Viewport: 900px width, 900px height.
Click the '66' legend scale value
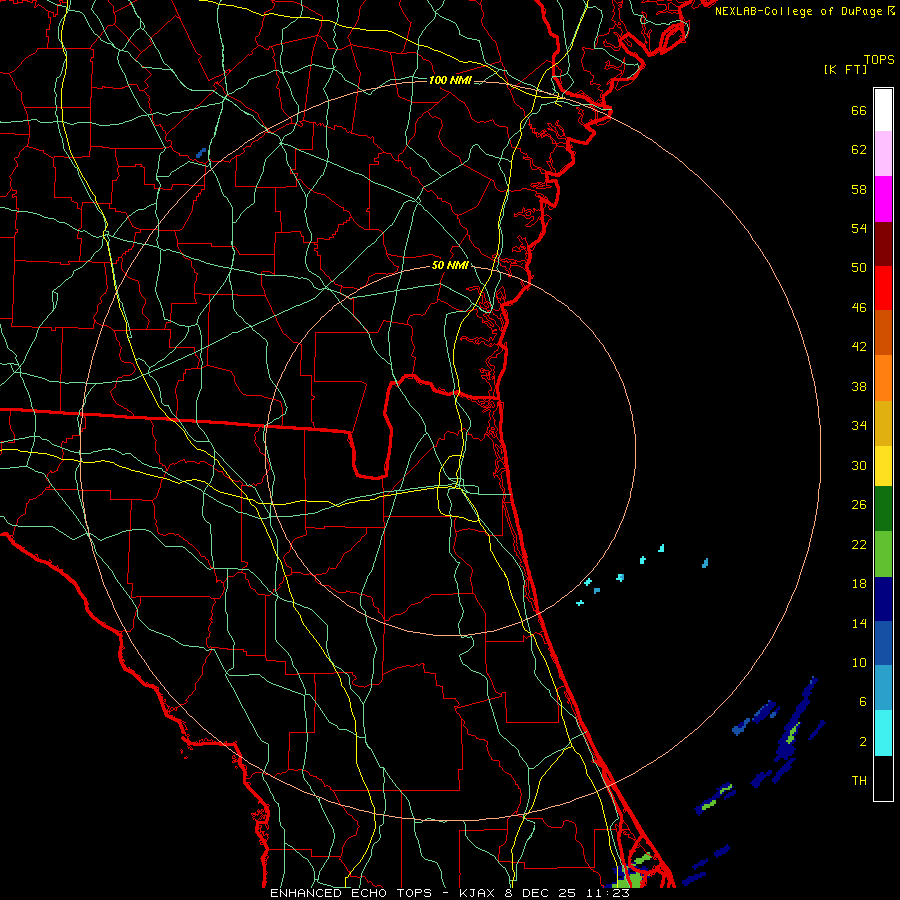[x=859, y=110]
